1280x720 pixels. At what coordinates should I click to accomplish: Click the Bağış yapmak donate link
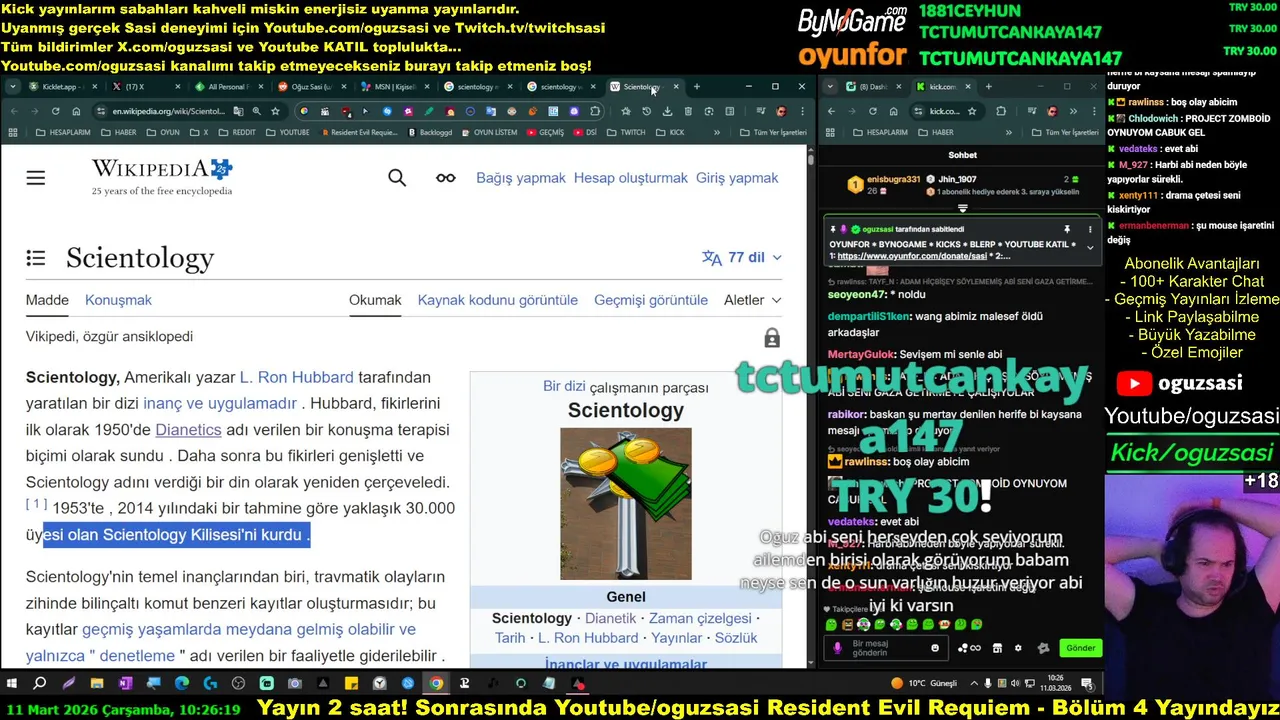pyautogui.click(x=521, y=178)
